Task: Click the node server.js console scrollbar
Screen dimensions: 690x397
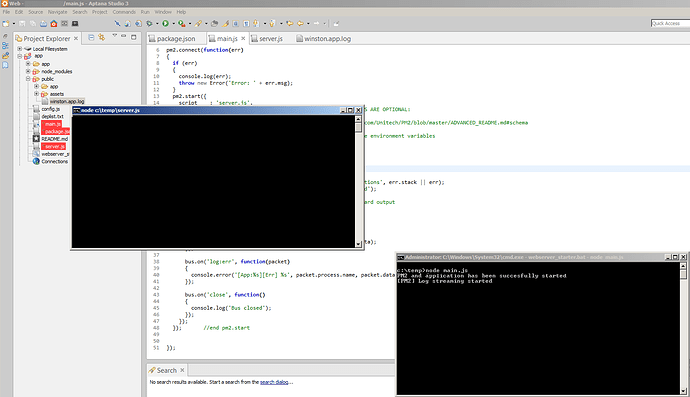Action: (359, 181)
